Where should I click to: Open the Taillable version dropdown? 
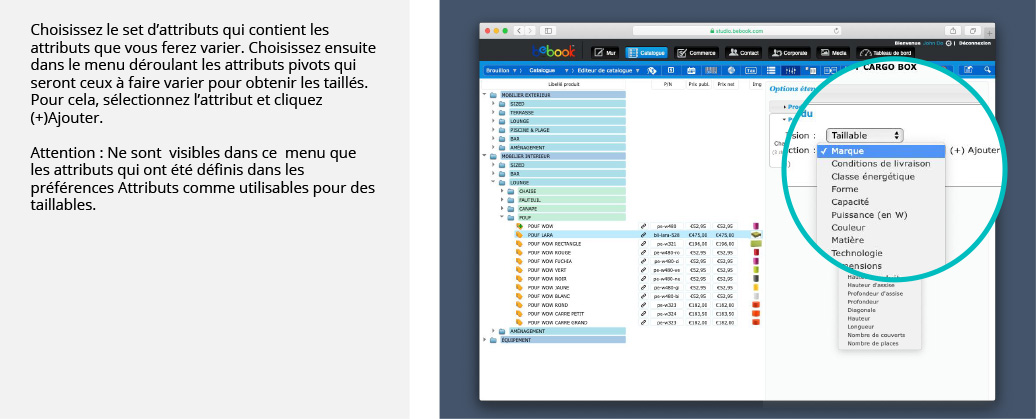point(864,135)
